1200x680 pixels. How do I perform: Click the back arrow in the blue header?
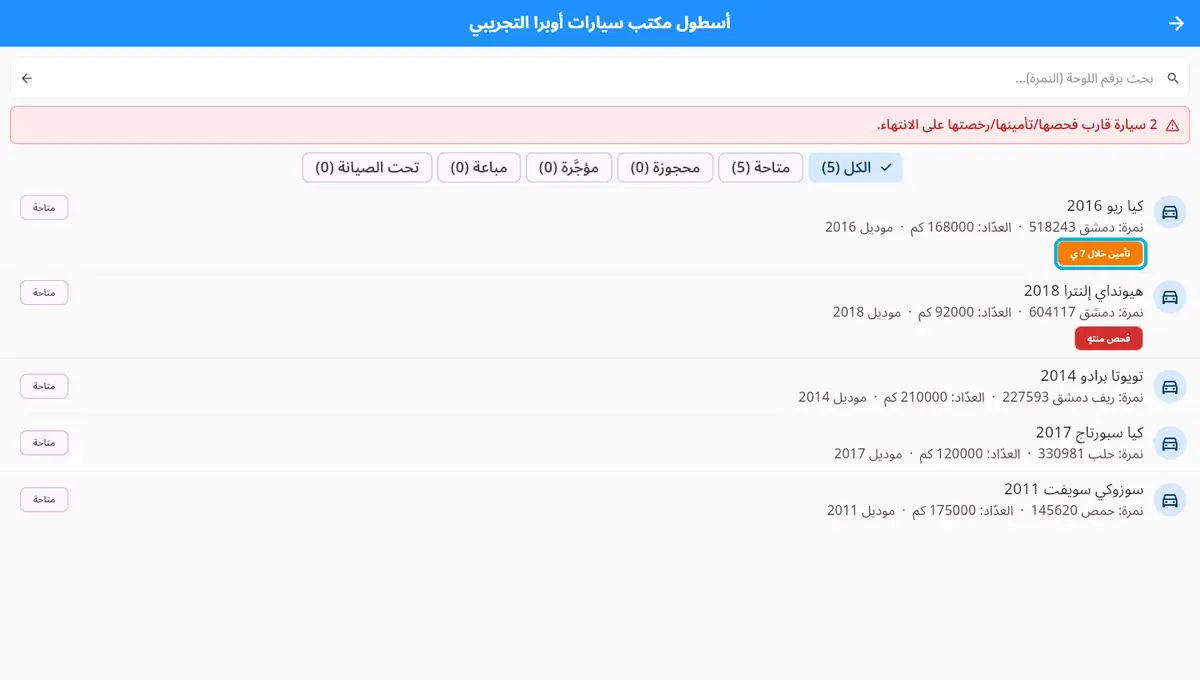[1176, 23]
